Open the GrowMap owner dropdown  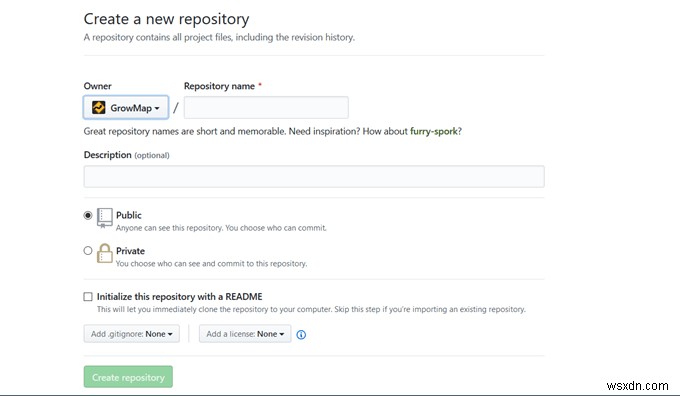[126, 108]
